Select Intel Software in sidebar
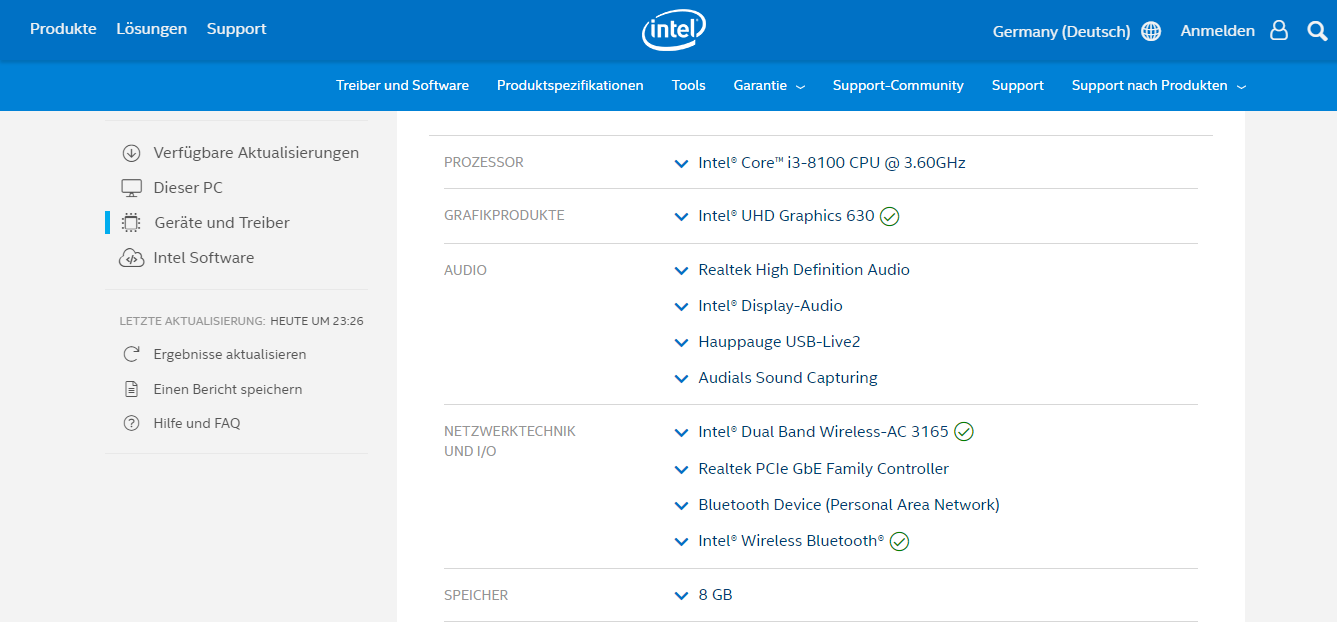Screen dimensions: 1337x622 tap(204, 258)
